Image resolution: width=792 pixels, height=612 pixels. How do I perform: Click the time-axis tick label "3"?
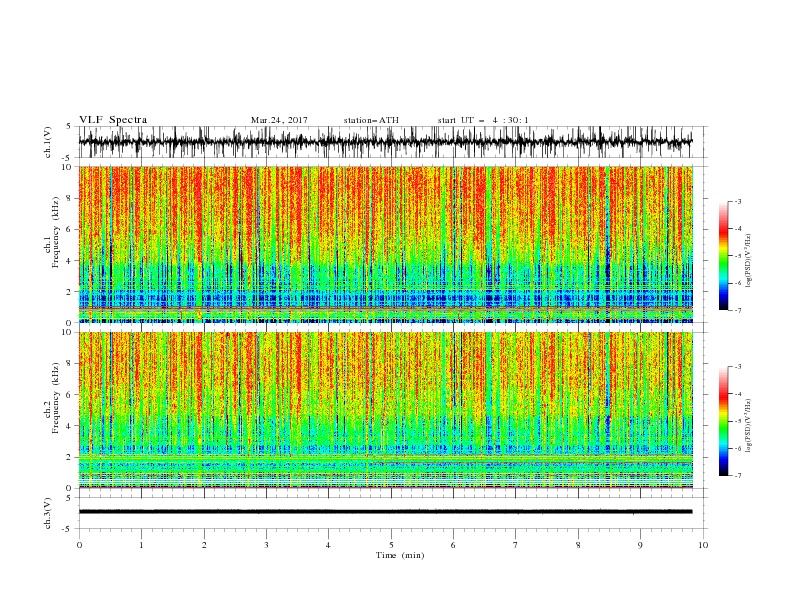pyautogui.click(x=266, y=545)
